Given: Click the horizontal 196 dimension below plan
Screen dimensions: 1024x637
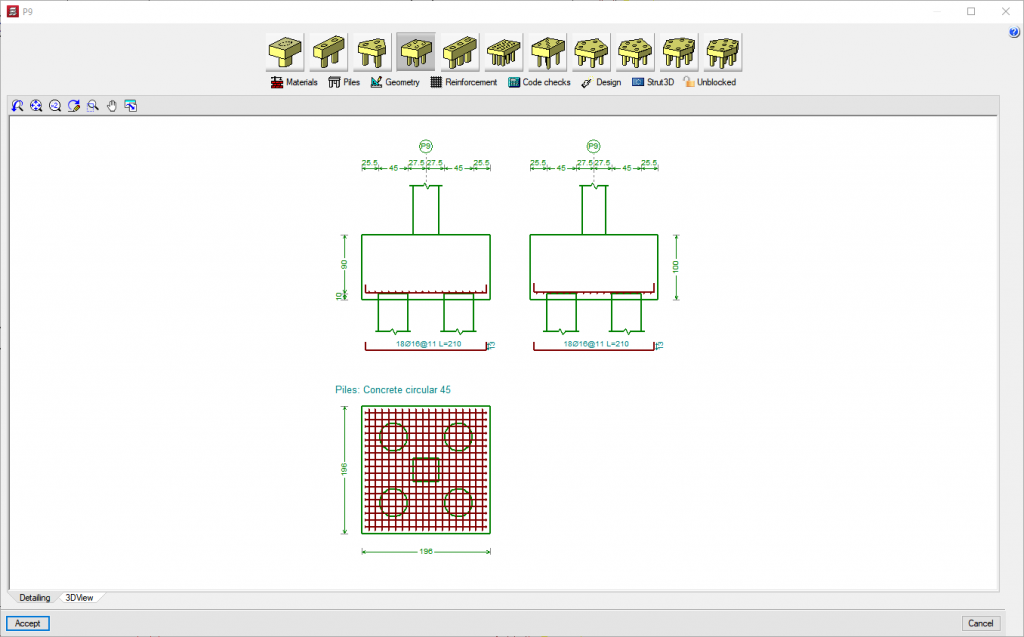Looking at the screenshot, I should point(426,551).
